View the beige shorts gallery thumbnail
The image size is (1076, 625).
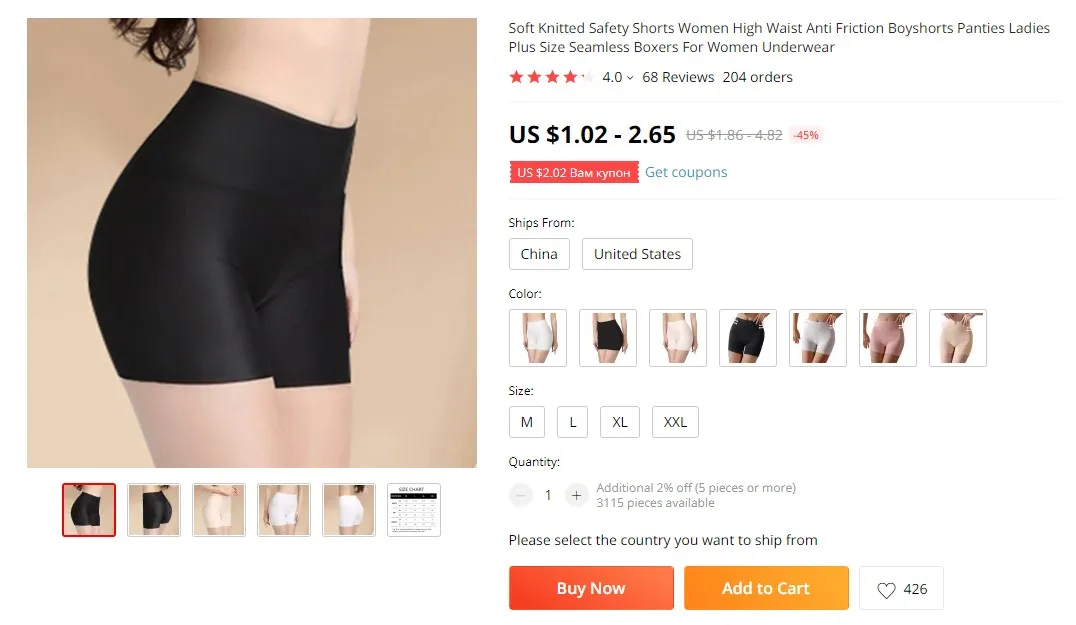pyautogui.click(x=219, y=510)
